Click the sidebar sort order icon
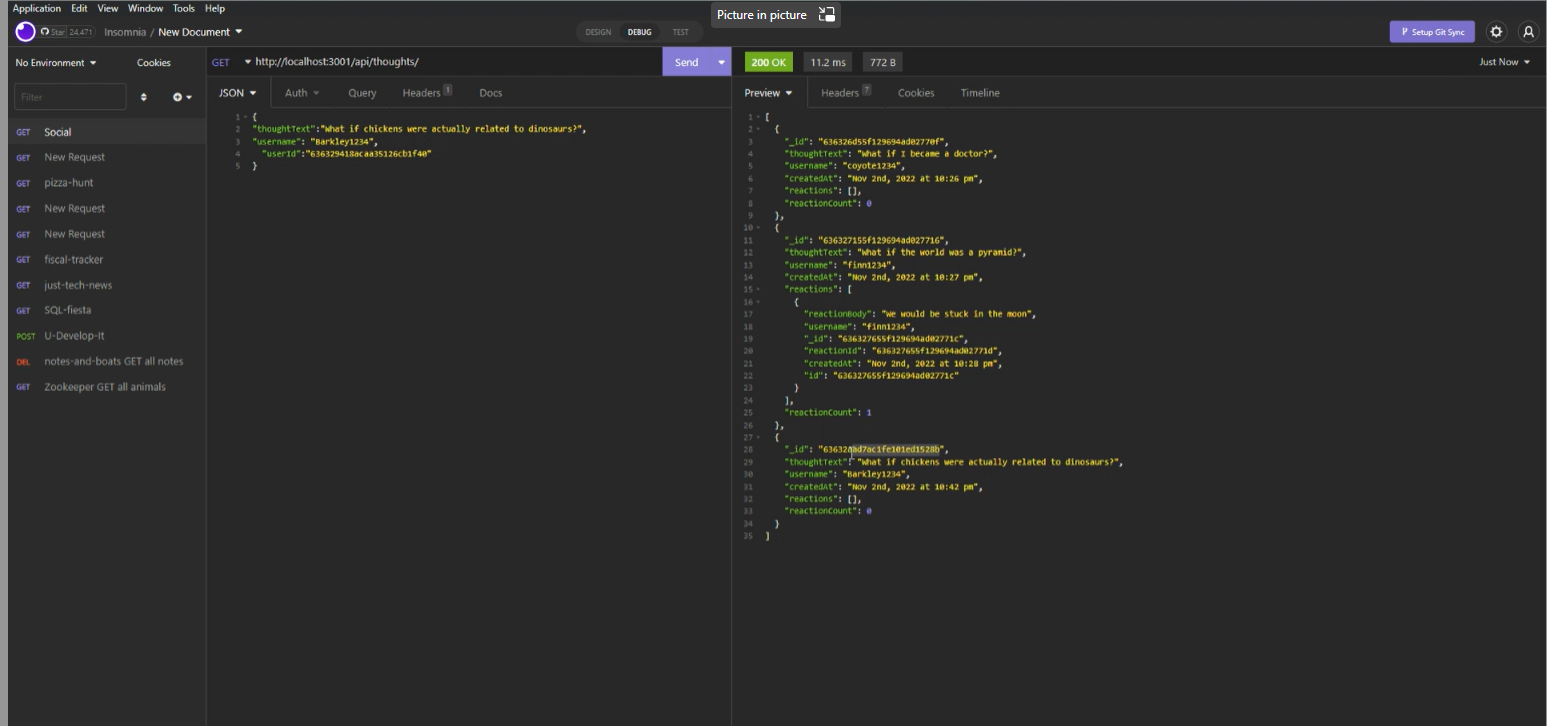Screen dimensions: 1547x726 coord(144,96)
